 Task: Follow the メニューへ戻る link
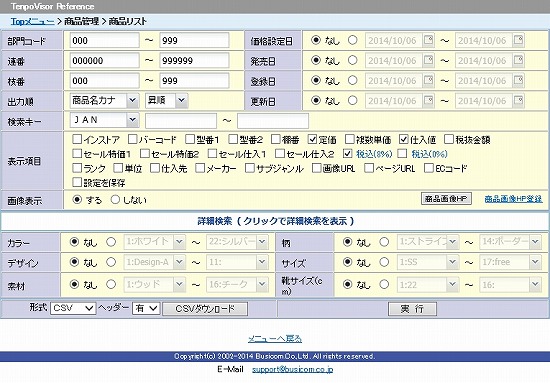275,338
